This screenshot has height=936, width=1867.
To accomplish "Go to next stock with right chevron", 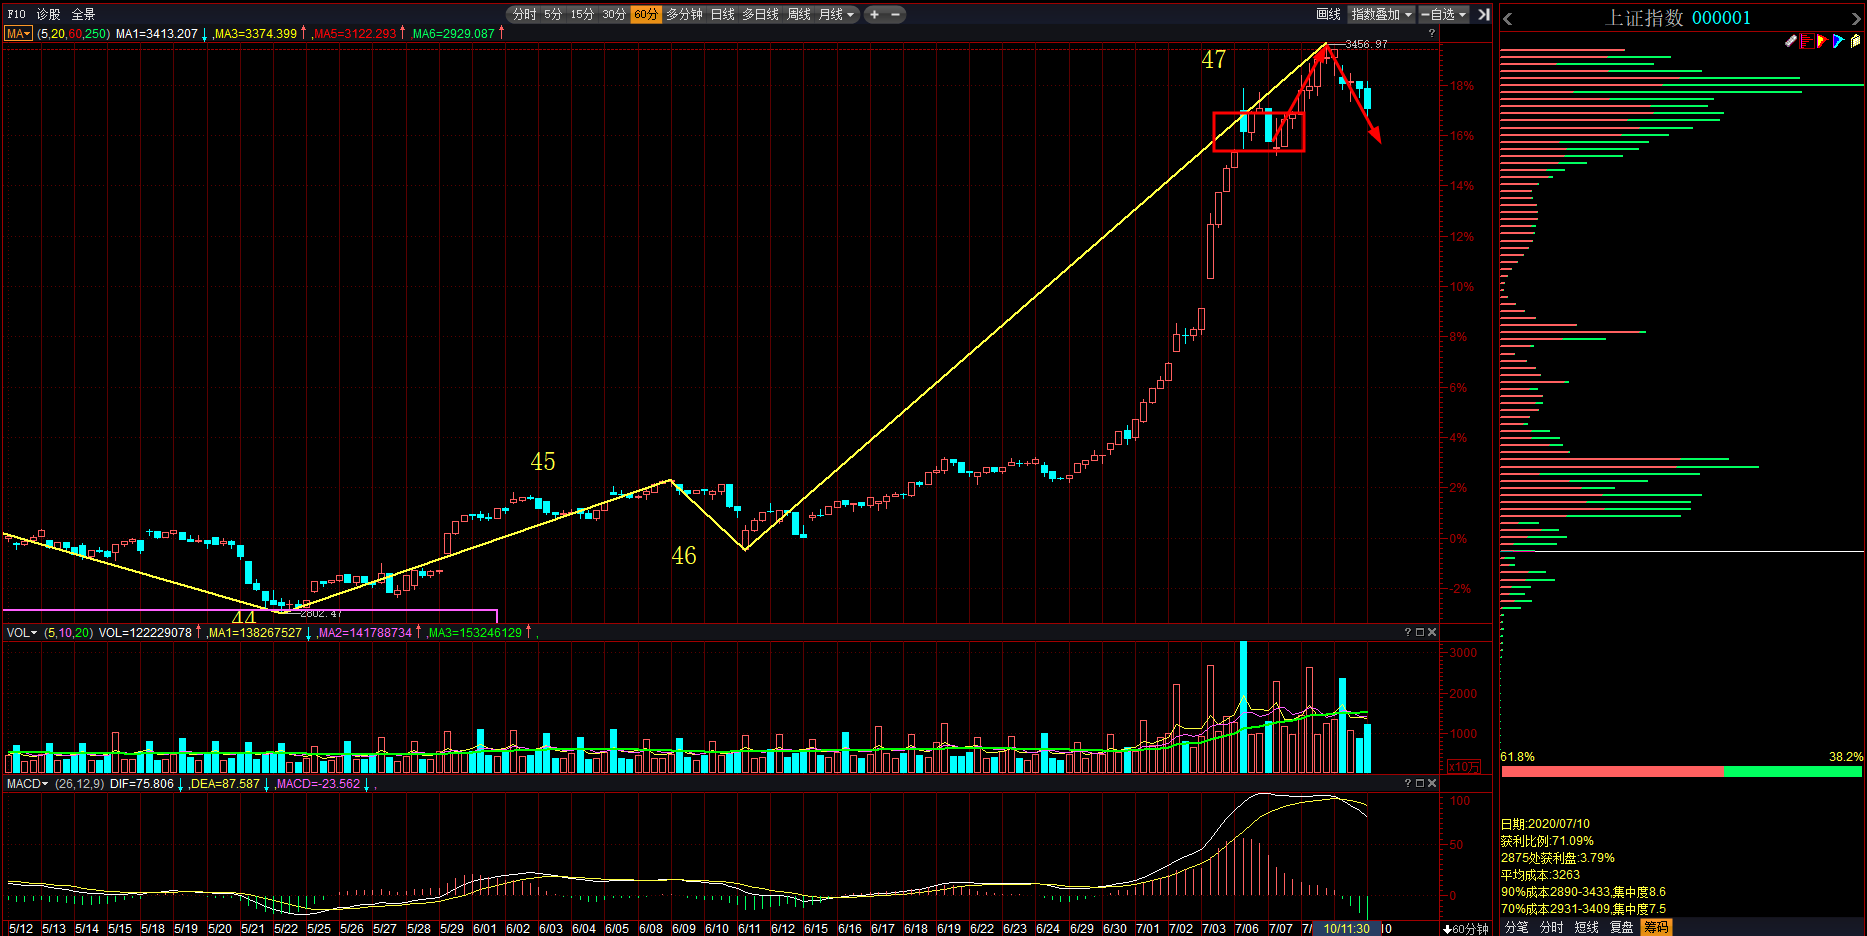I will [x=1856, y=18].
